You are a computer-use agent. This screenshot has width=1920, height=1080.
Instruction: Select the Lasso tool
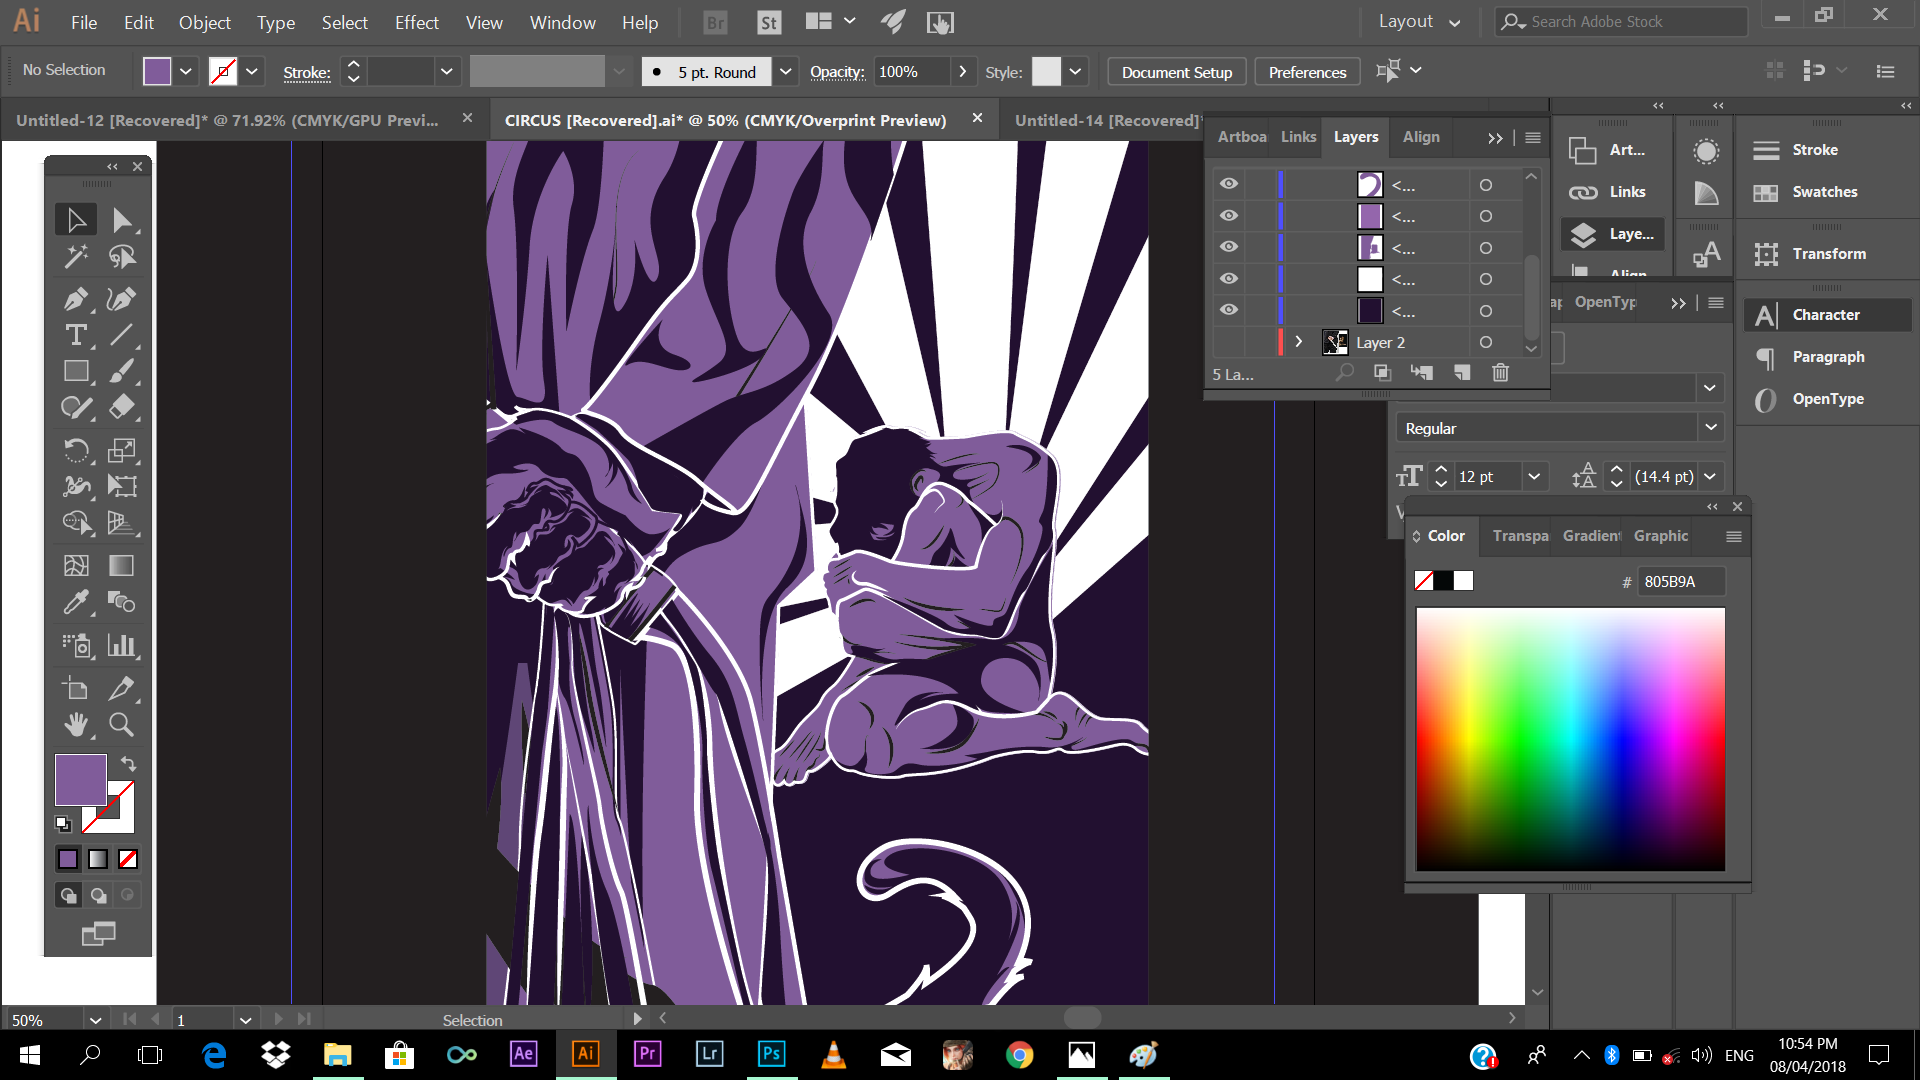pos(122,257)
